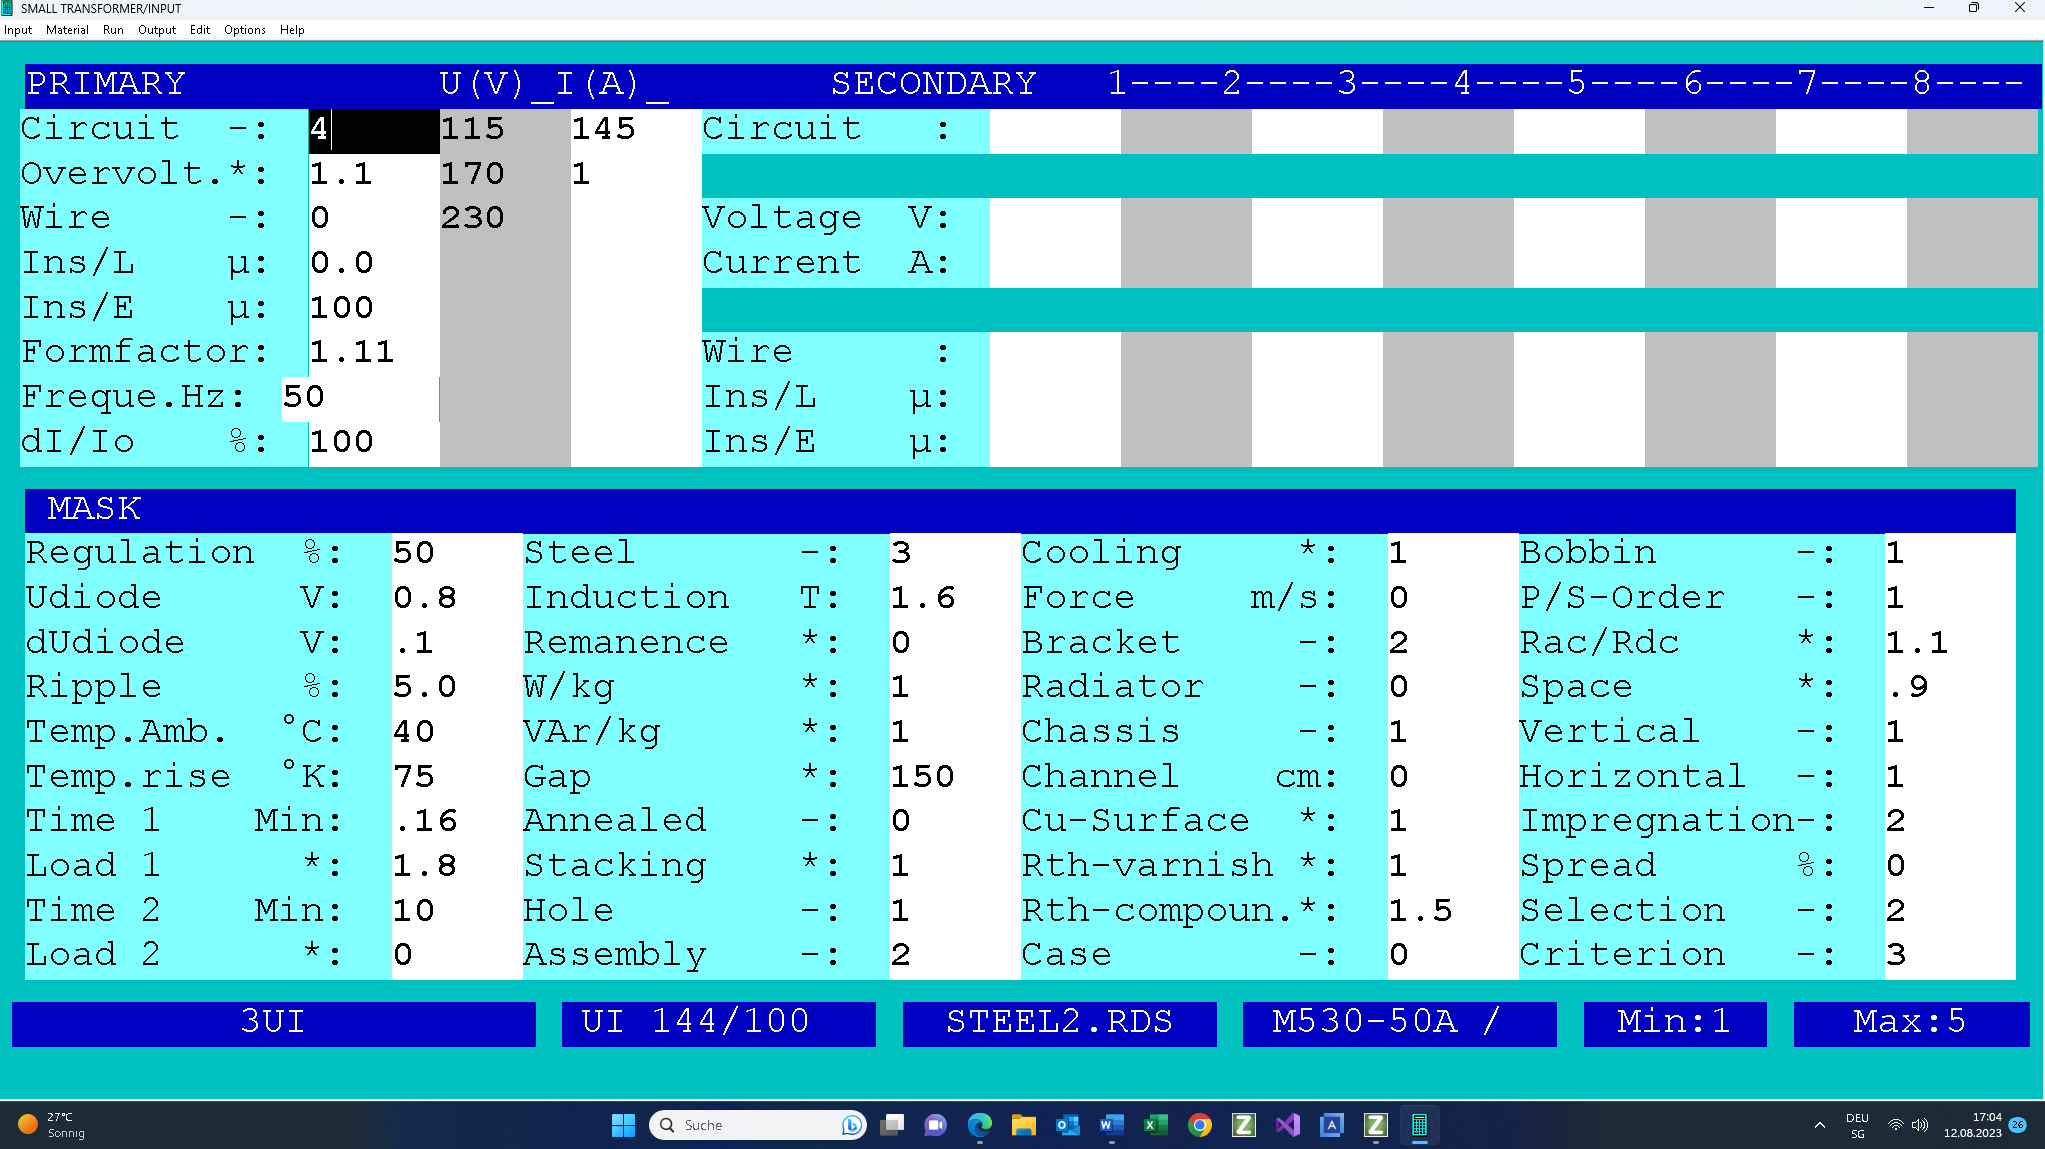2045x1149 pixels.
Task: Select the Space field value .9
Action: click(1950, 689)
